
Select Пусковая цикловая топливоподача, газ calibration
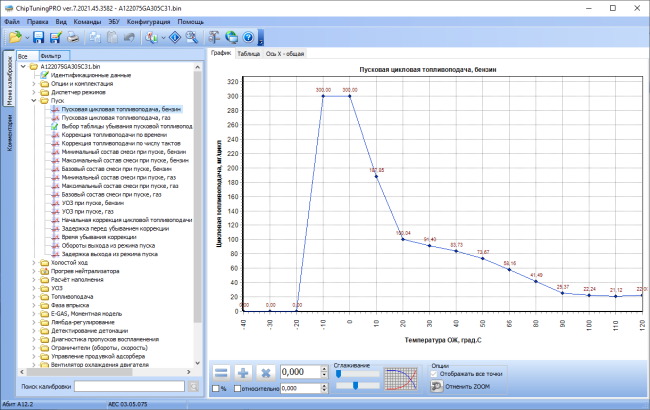[x=116, y=118]
